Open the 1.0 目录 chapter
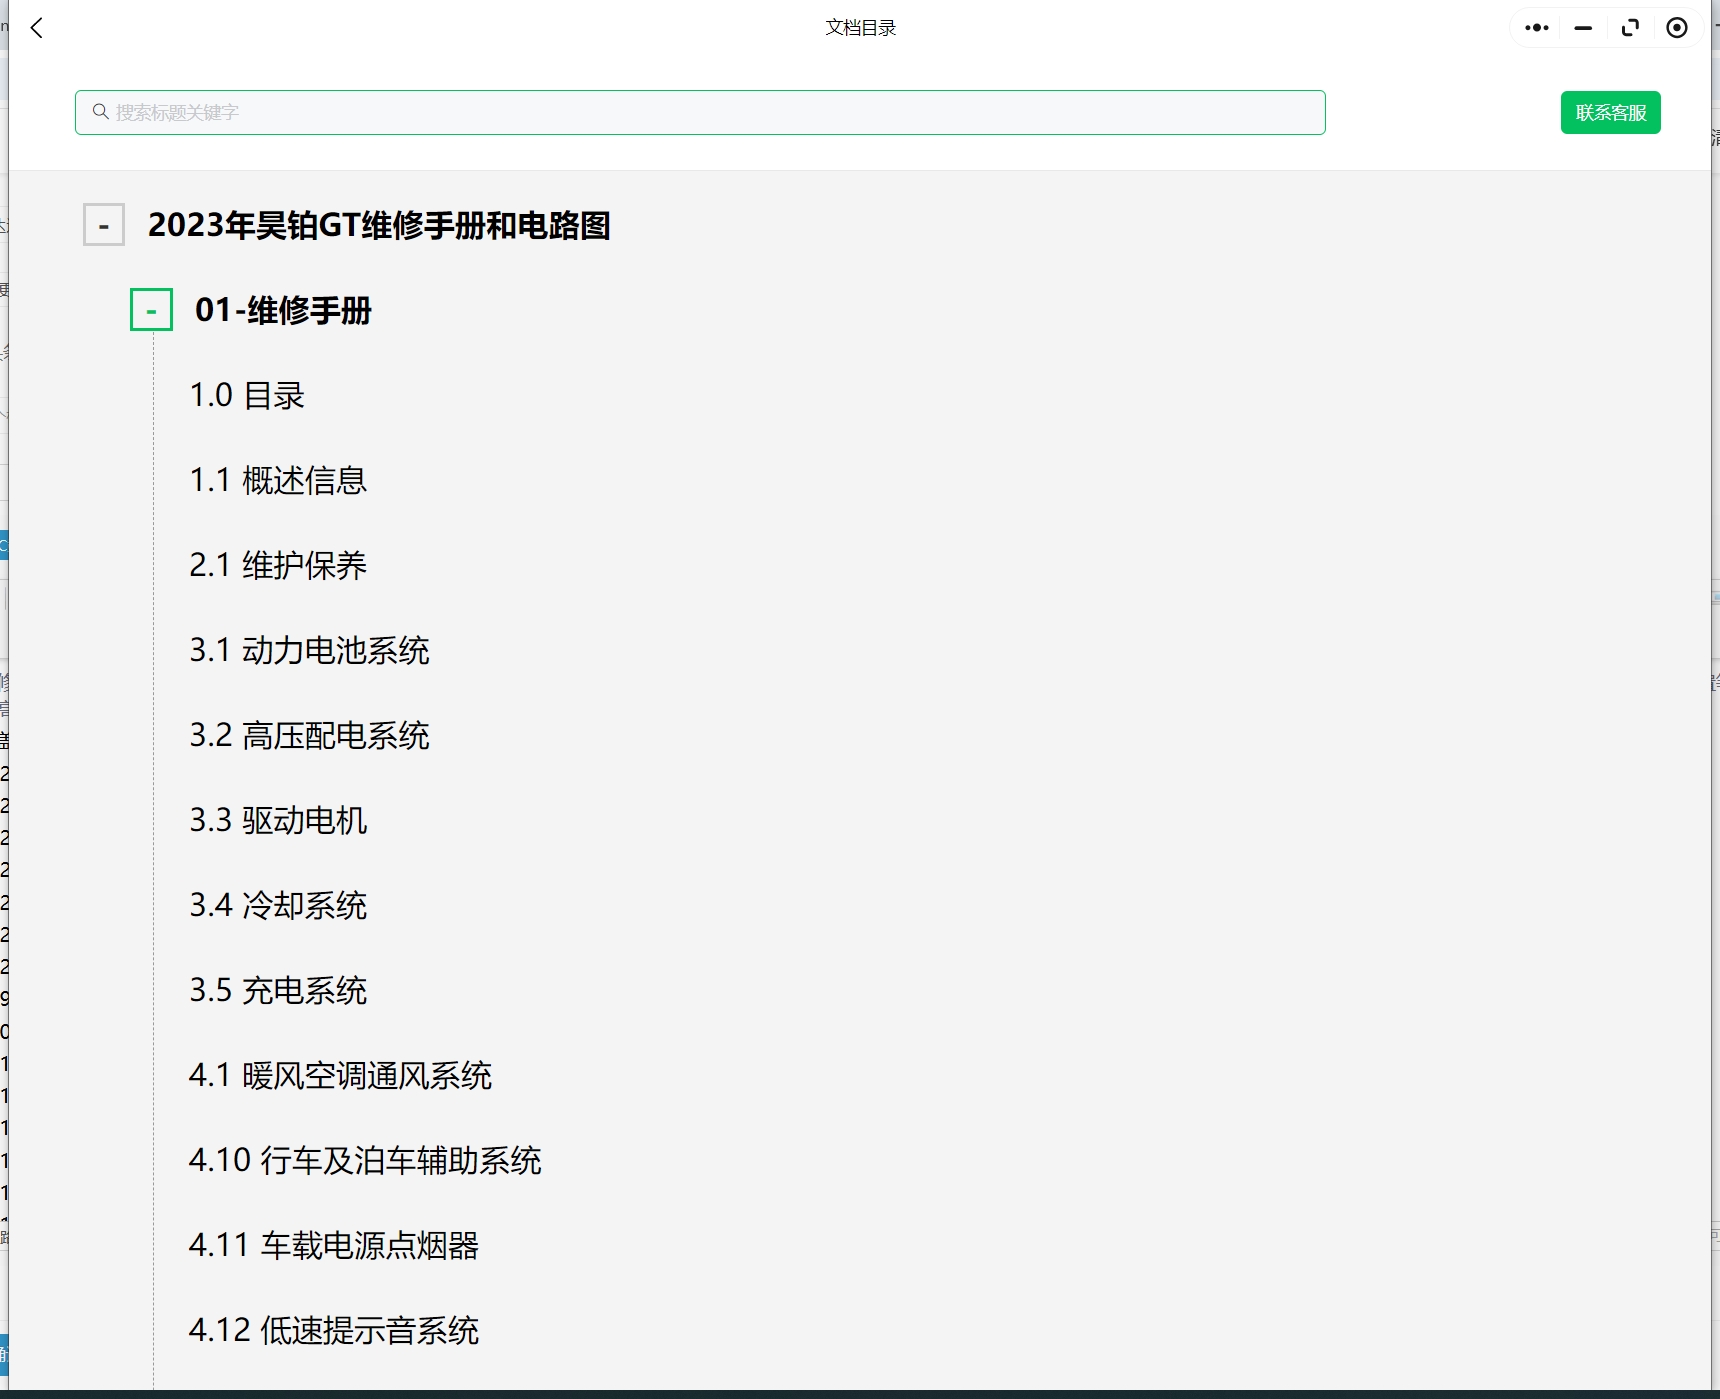 pyautogui.click(x=248, y=395)
